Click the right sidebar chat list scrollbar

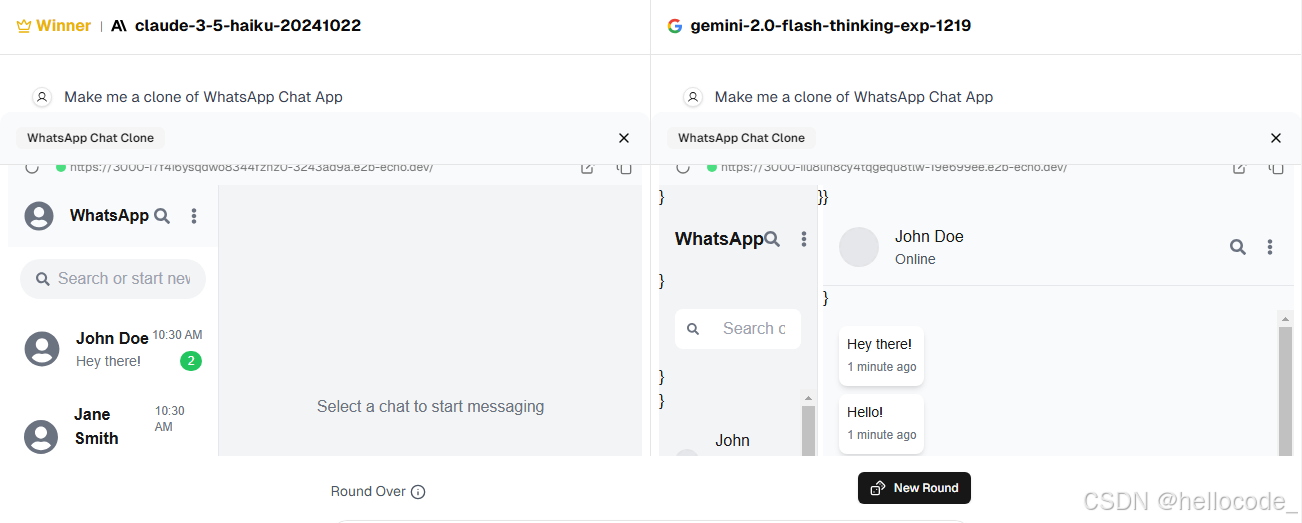tap(809, 424)
